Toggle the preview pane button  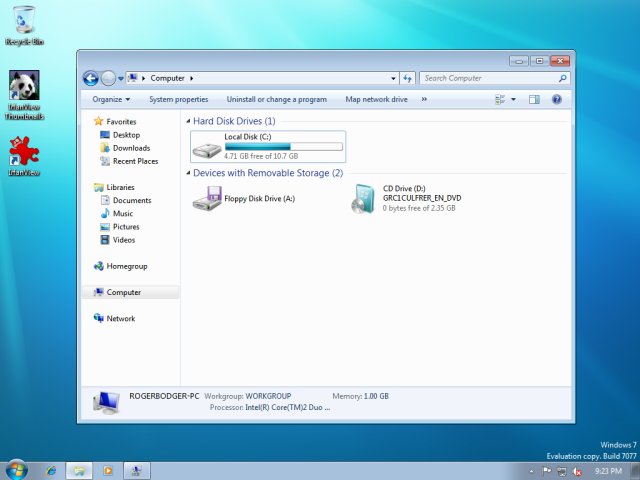point(534,99)
